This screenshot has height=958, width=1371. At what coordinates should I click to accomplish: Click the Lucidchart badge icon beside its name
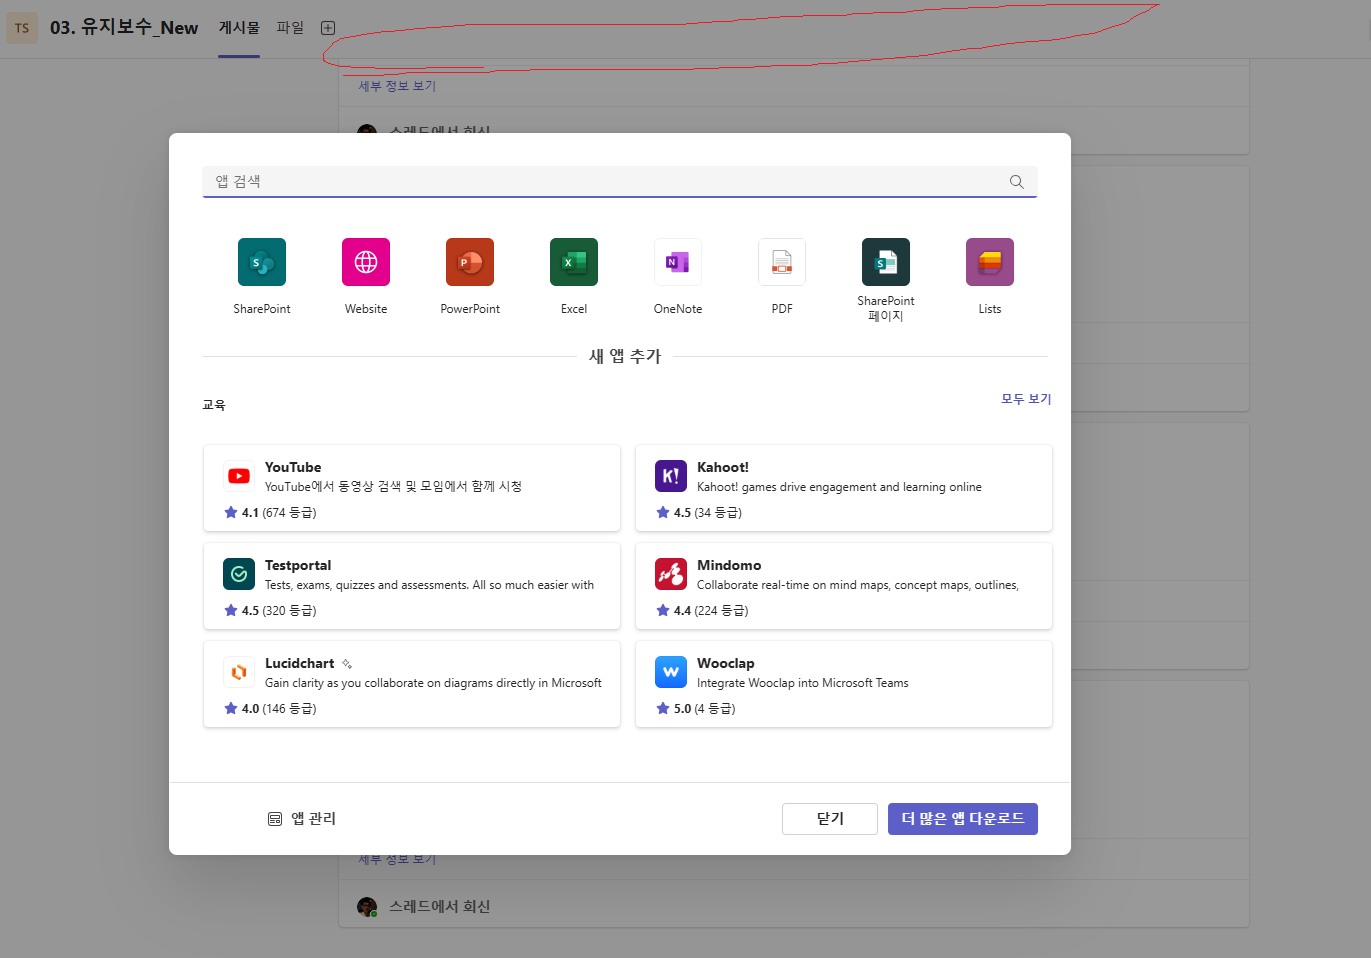pos(347,664)
